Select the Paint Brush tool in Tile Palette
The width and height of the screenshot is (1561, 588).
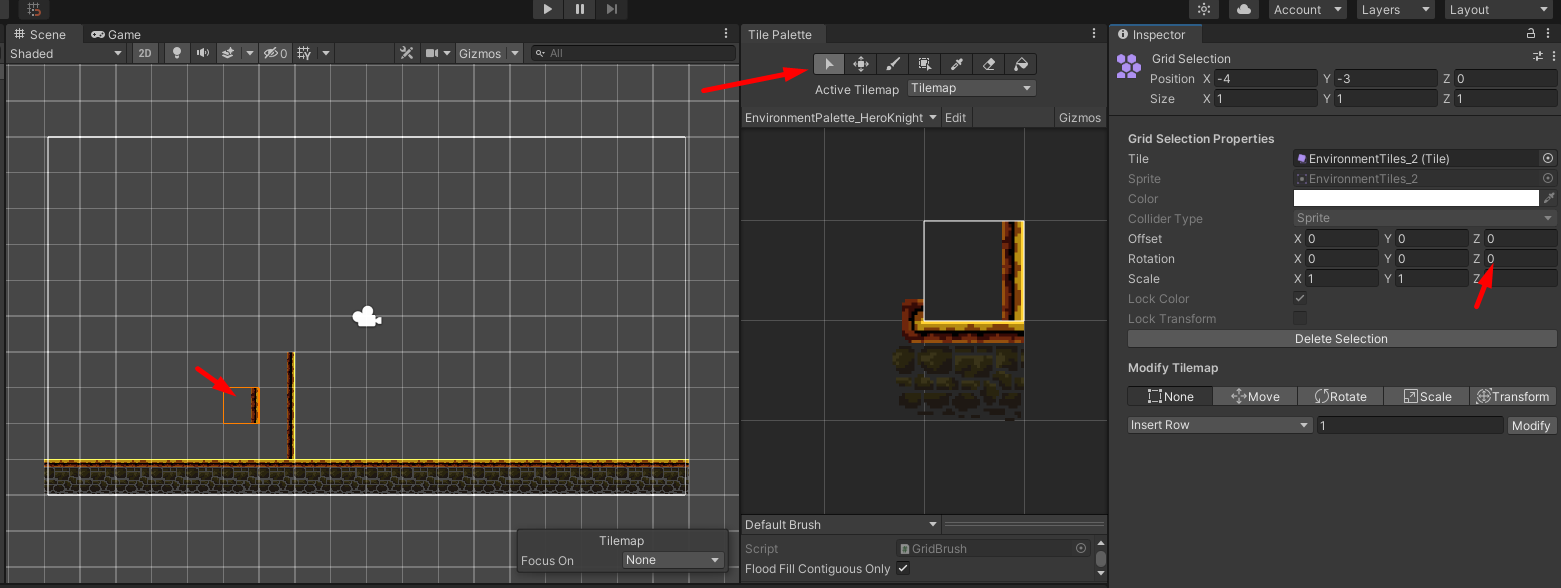click(x=892, y=63)
